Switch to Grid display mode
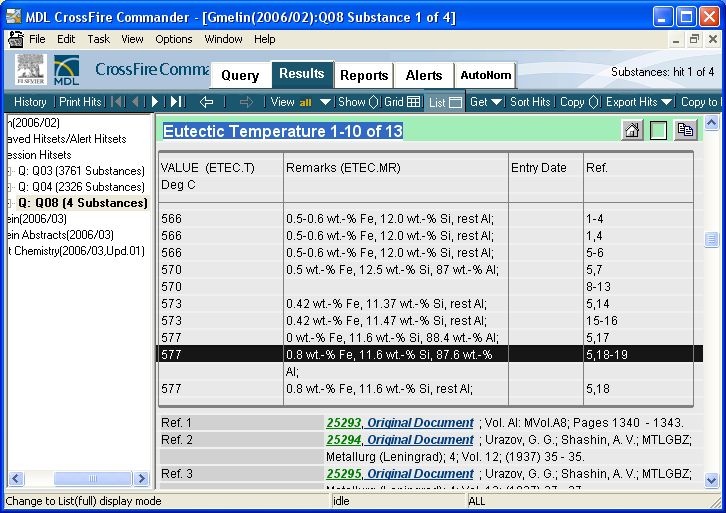This screenshot has height=513, width=726. [x=402, y=102]
